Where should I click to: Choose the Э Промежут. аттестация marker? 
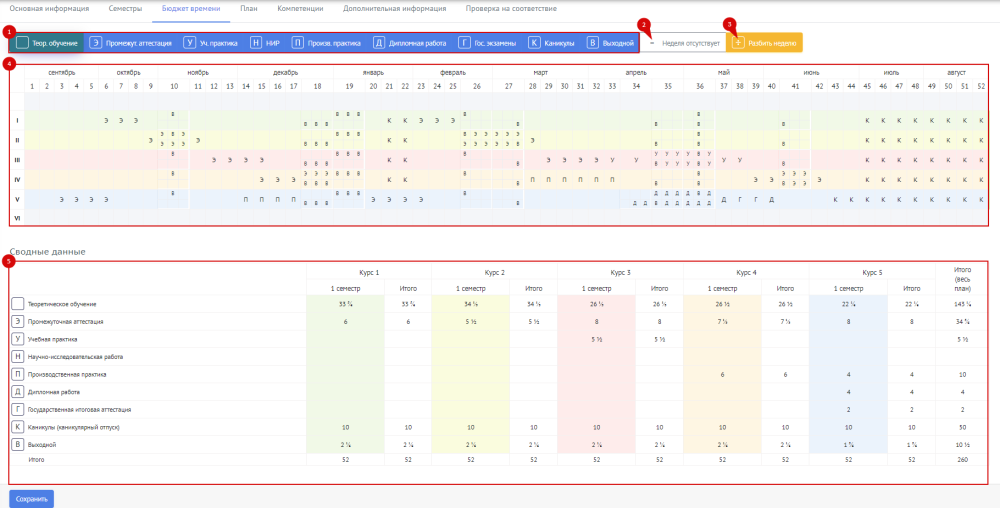pos(131,43)
